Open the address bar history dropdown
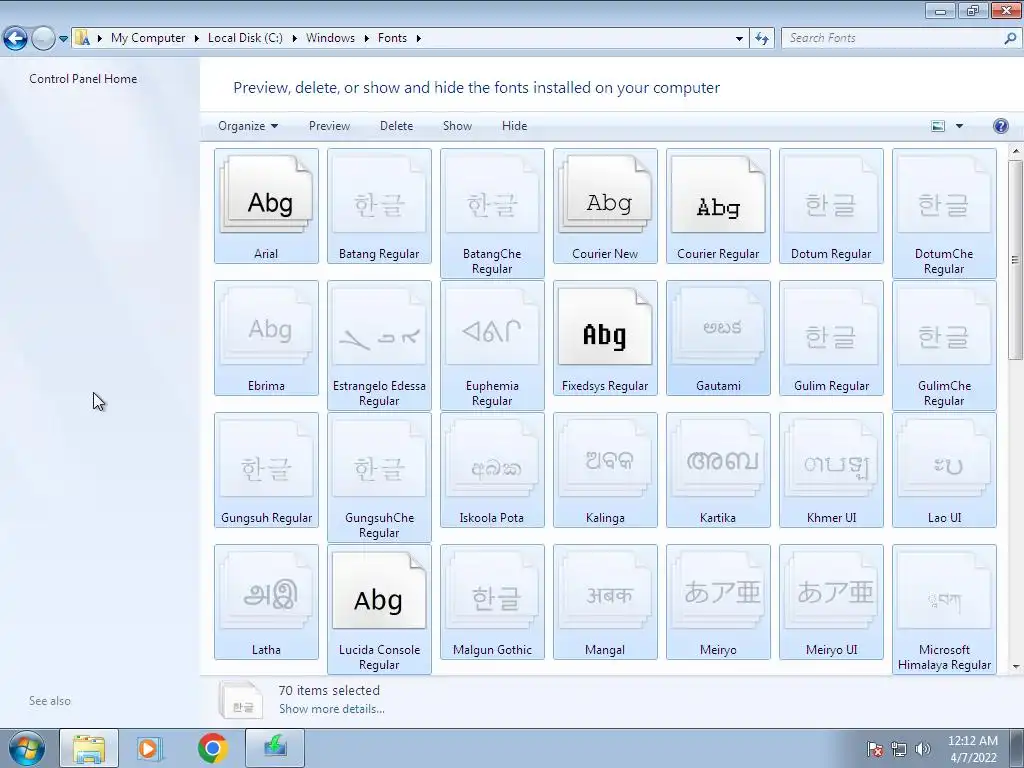 click(x=739, y=39)
